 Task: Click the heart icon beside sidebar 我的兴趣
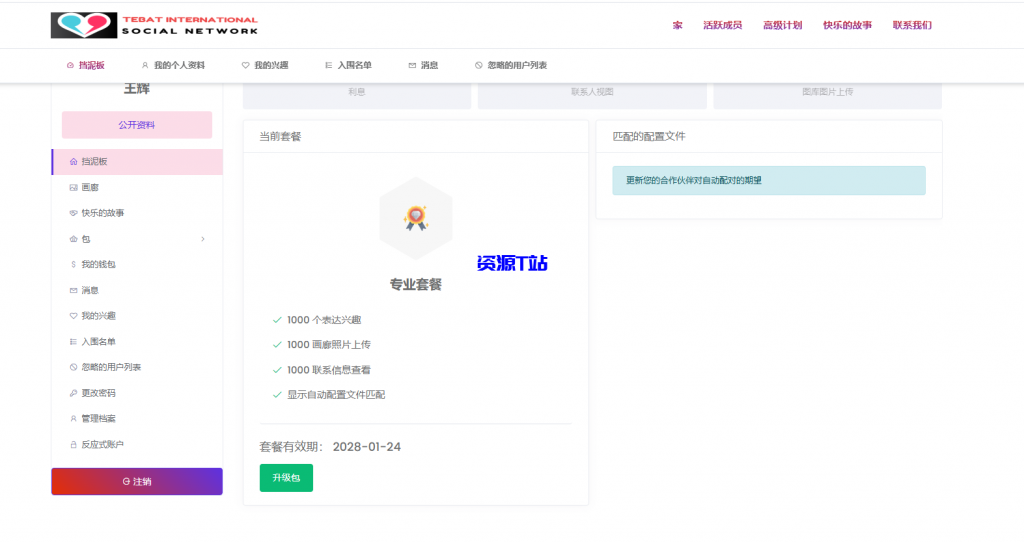click(x=73, y=316)
